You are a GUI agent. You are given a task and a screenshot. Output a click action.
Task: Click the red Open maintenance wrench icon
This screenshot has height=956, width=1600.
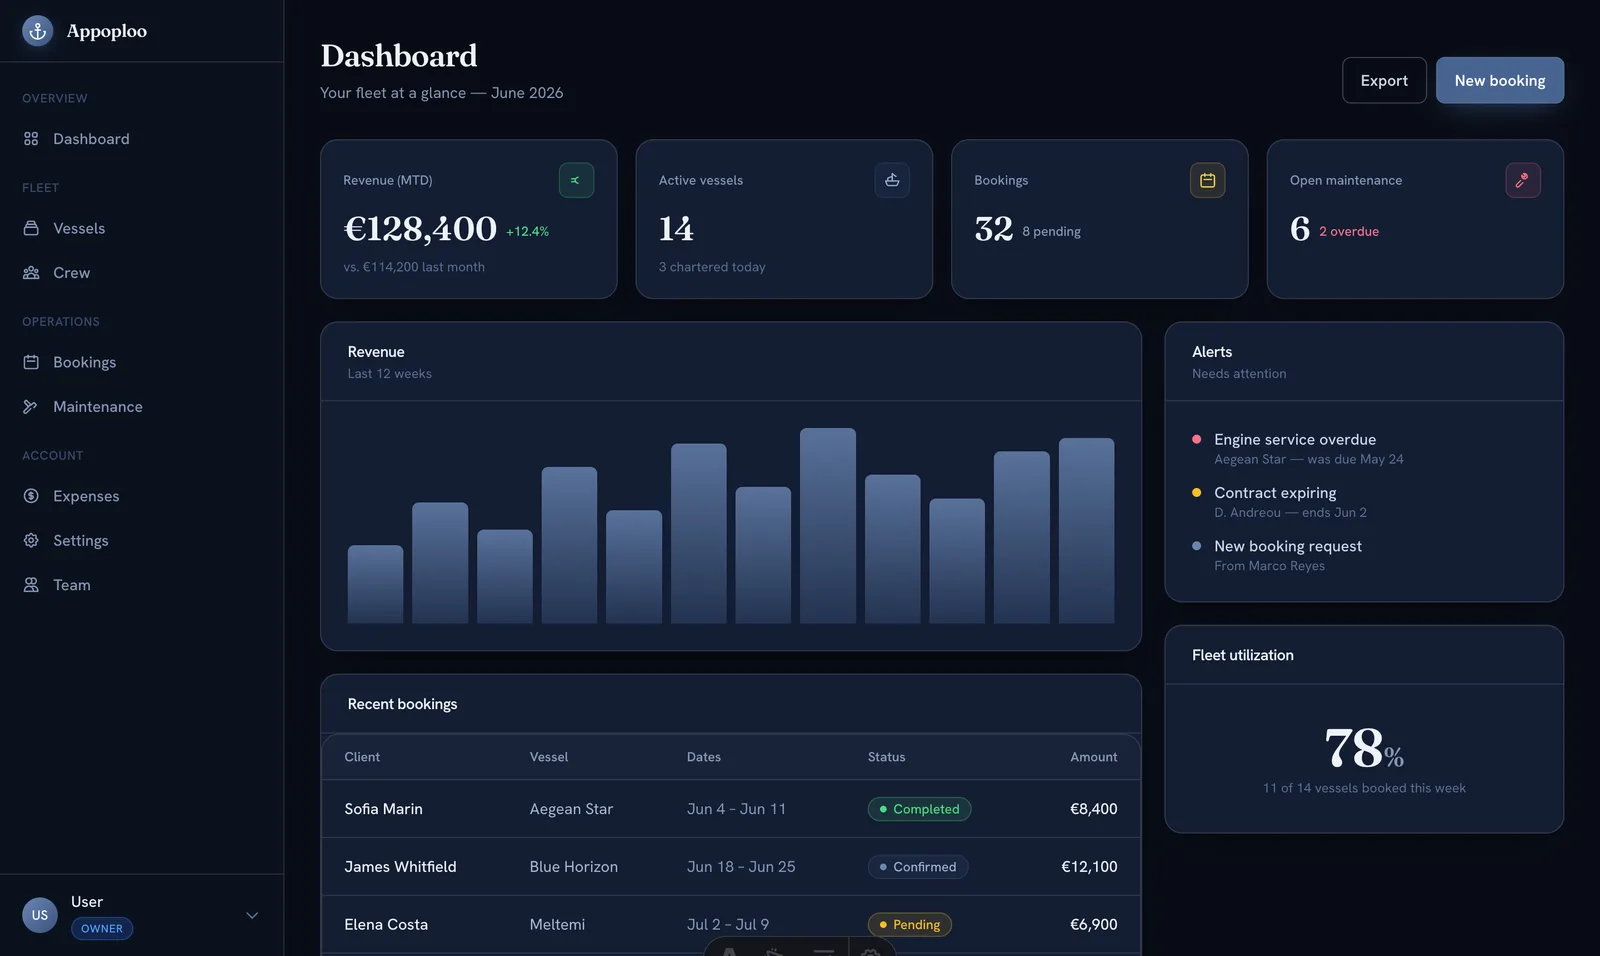tap(1523, 180)
